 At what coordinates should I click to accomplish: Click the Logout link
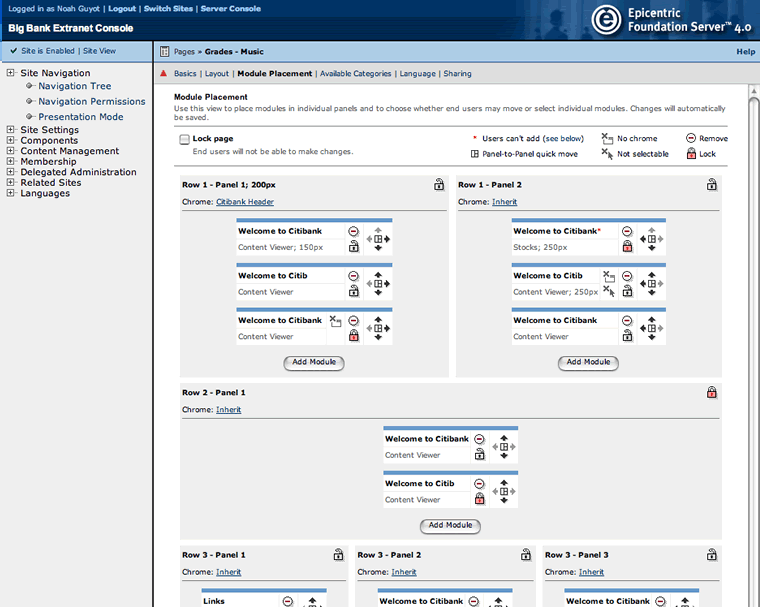(122, 9)
